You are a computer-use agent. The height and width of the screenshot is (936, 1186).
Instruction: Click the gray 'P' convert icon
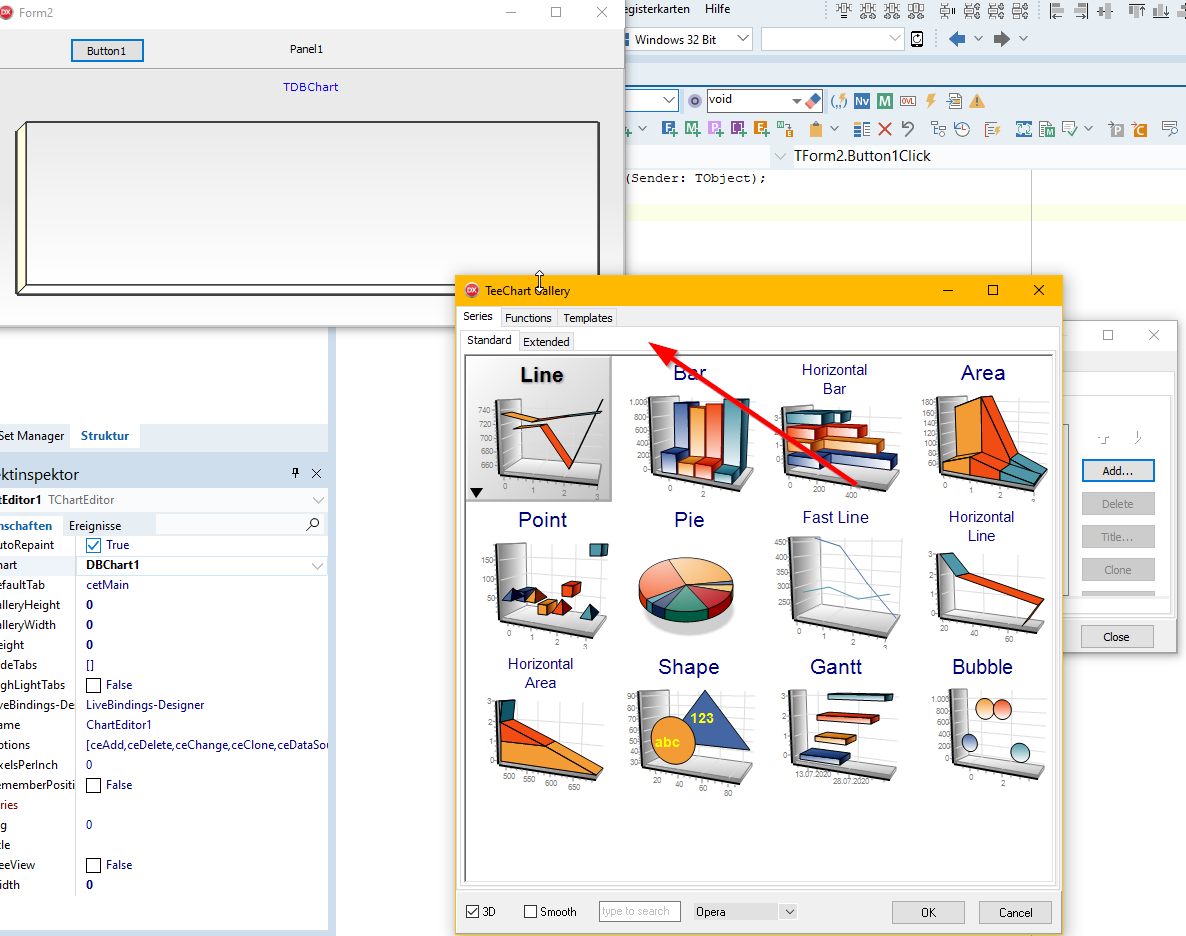pos(1116,129)
